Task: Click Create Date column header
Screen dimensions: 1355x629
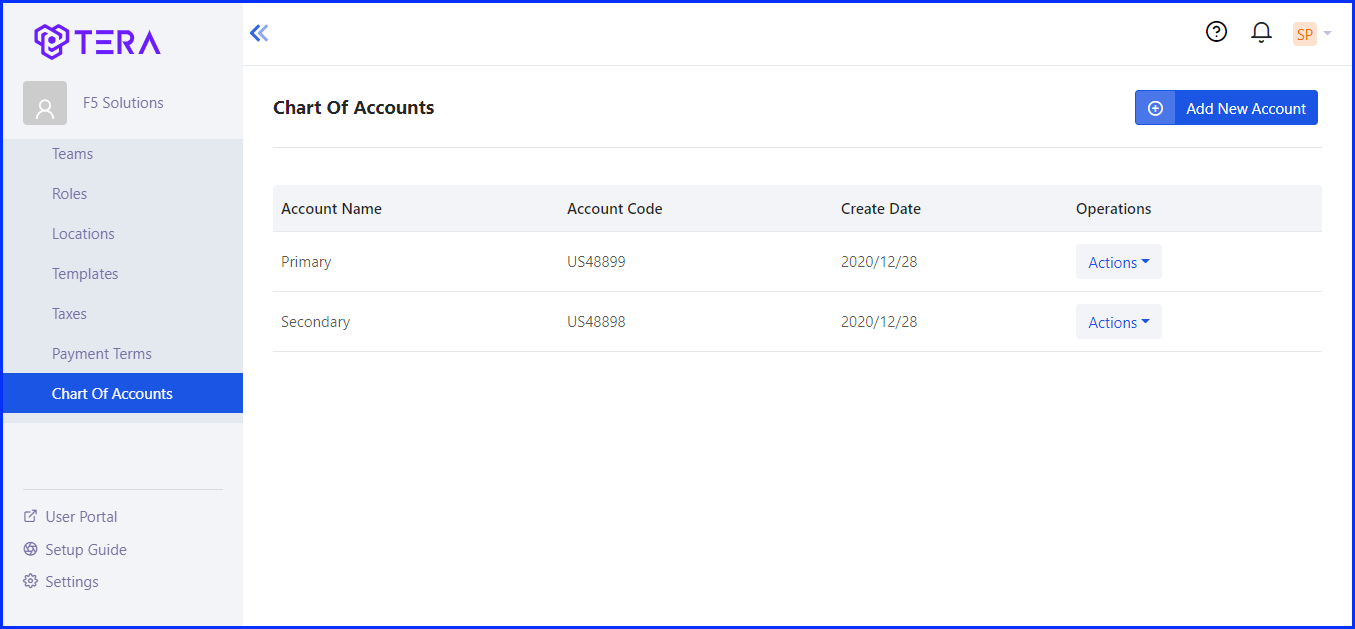Action: point(881,209)
